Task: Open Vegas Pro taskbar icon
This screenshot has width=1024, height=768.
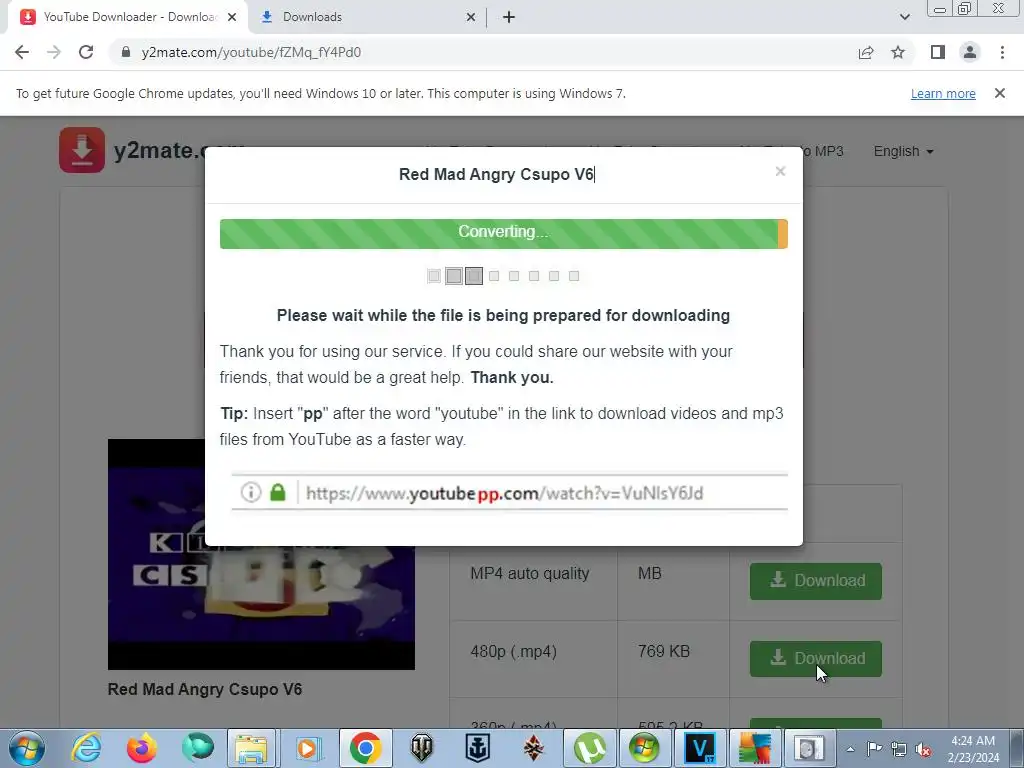Action: click(x=699, y=748)
